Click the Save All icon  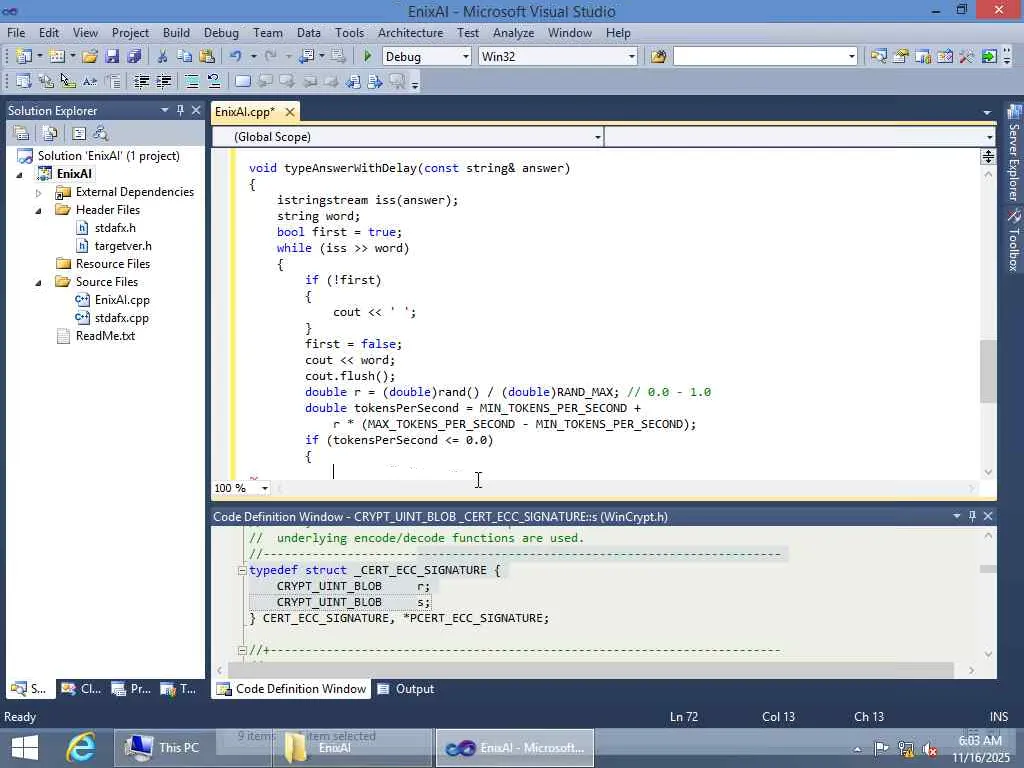pos(134,57)
